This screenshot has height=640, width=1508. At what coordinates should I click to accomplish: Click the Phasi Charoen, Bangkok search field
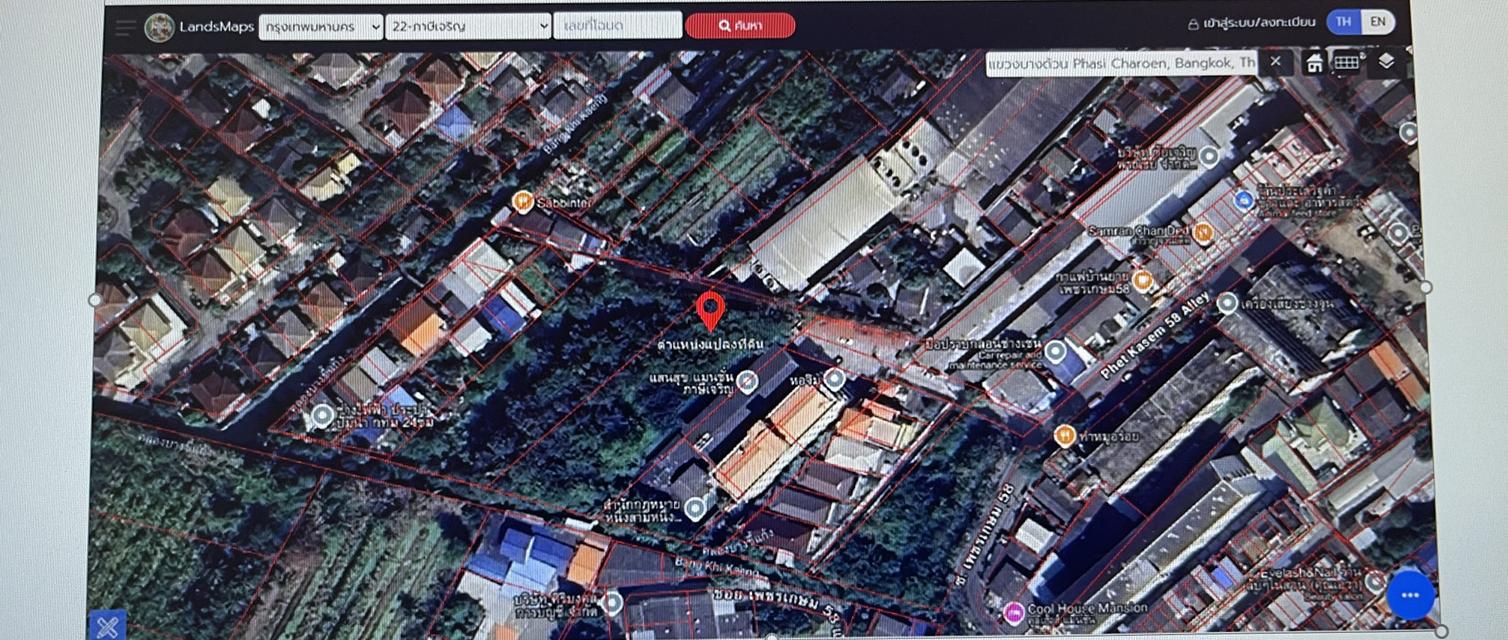click(x=1120, y=63)
